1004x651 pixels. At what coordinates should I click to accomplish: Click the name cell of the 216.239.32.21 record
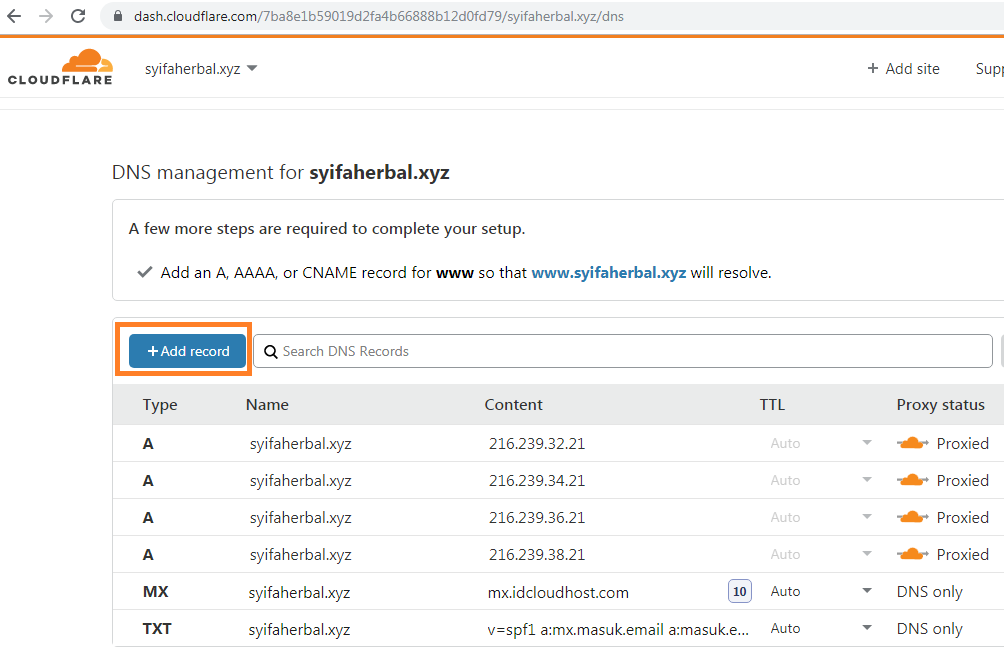tap(300, 444)
